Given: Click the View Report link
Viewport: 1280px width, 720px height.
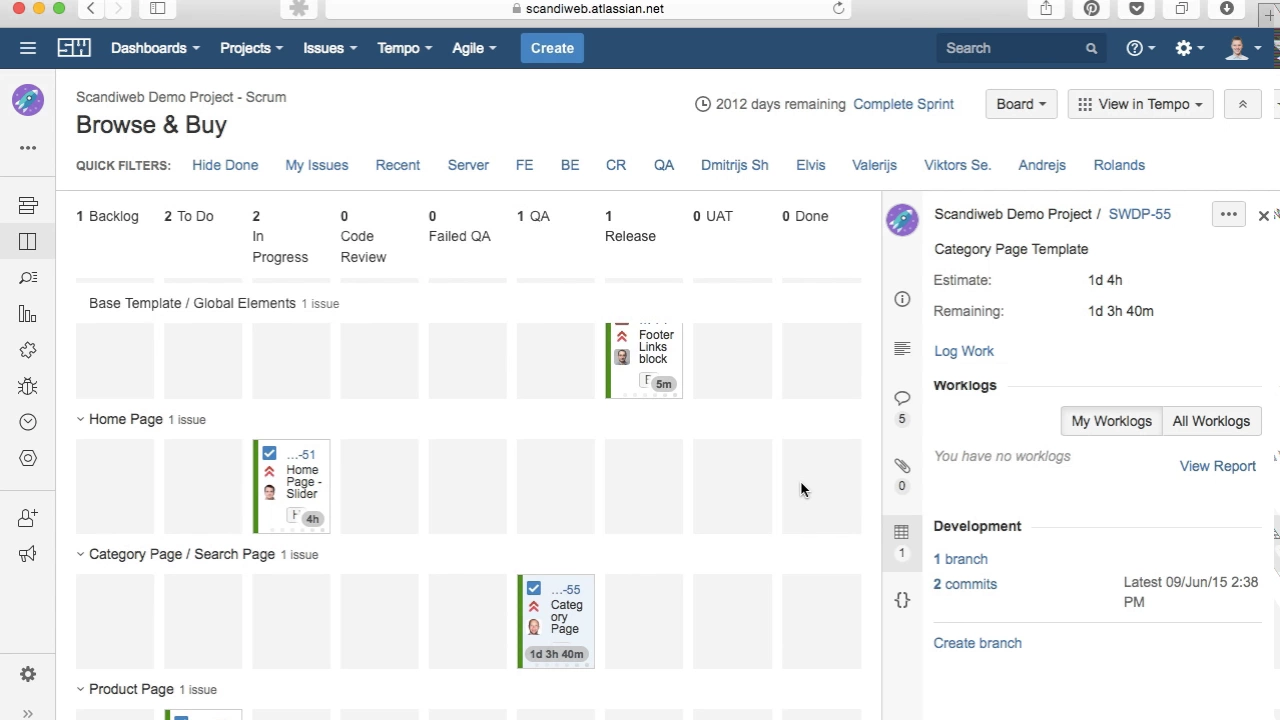Looking at the screenshot, I should coord(1218,466).
